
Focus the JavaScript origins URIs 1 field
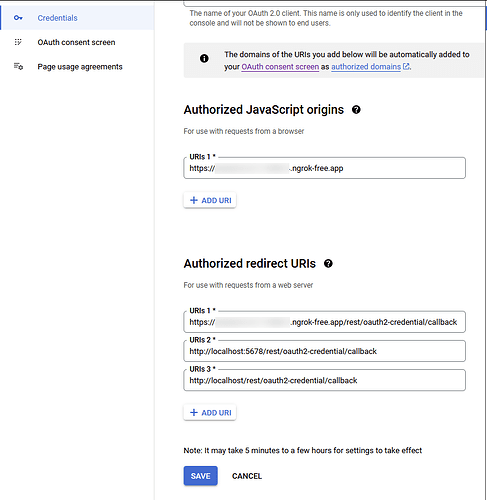324,168
